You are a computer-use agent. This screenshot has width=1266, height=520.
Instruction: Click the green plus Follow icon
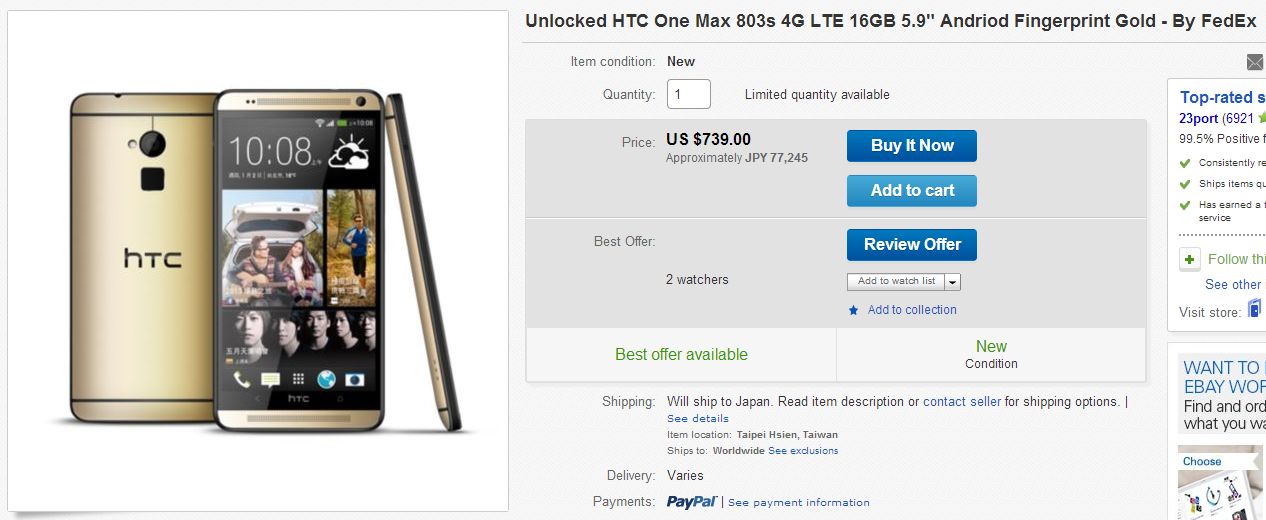pos(1190,260)
